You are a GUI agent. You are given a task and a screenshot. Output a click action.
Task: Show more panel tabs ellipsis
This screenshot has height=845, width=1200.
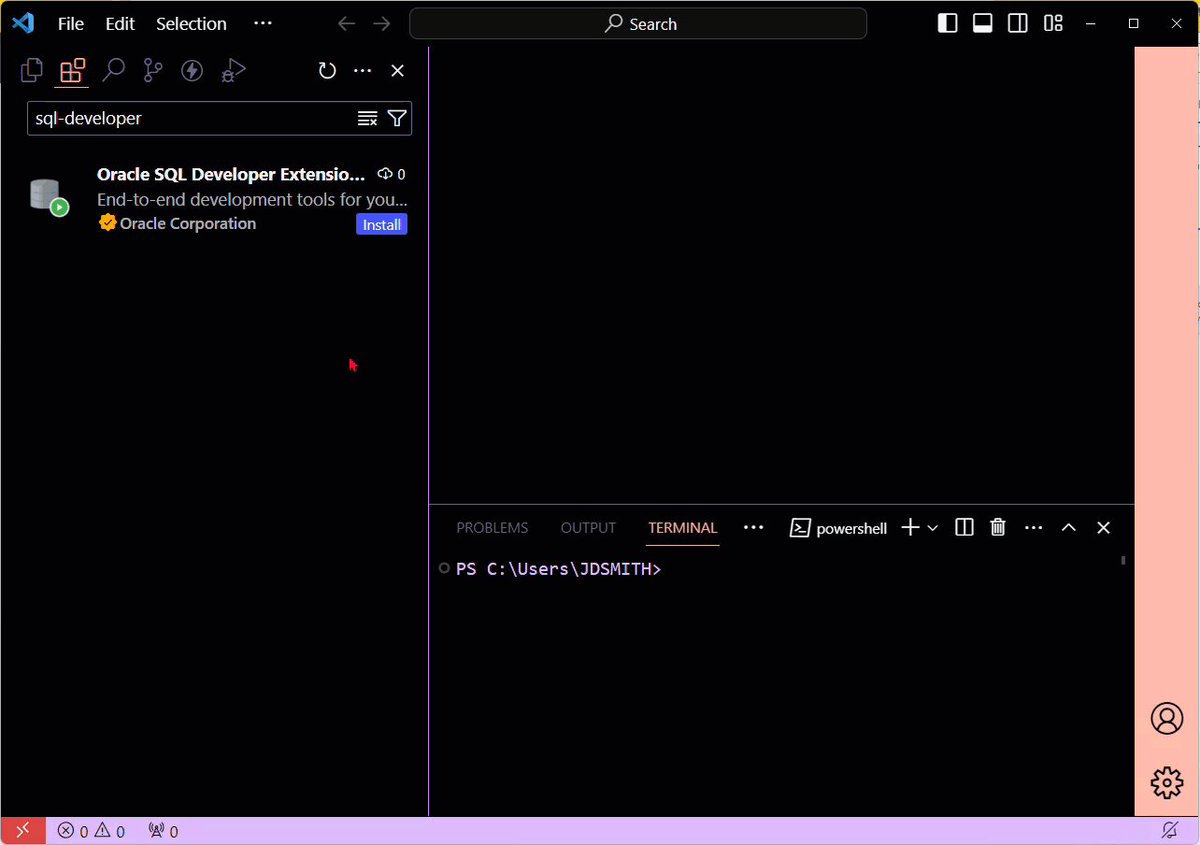click(754, 527)
